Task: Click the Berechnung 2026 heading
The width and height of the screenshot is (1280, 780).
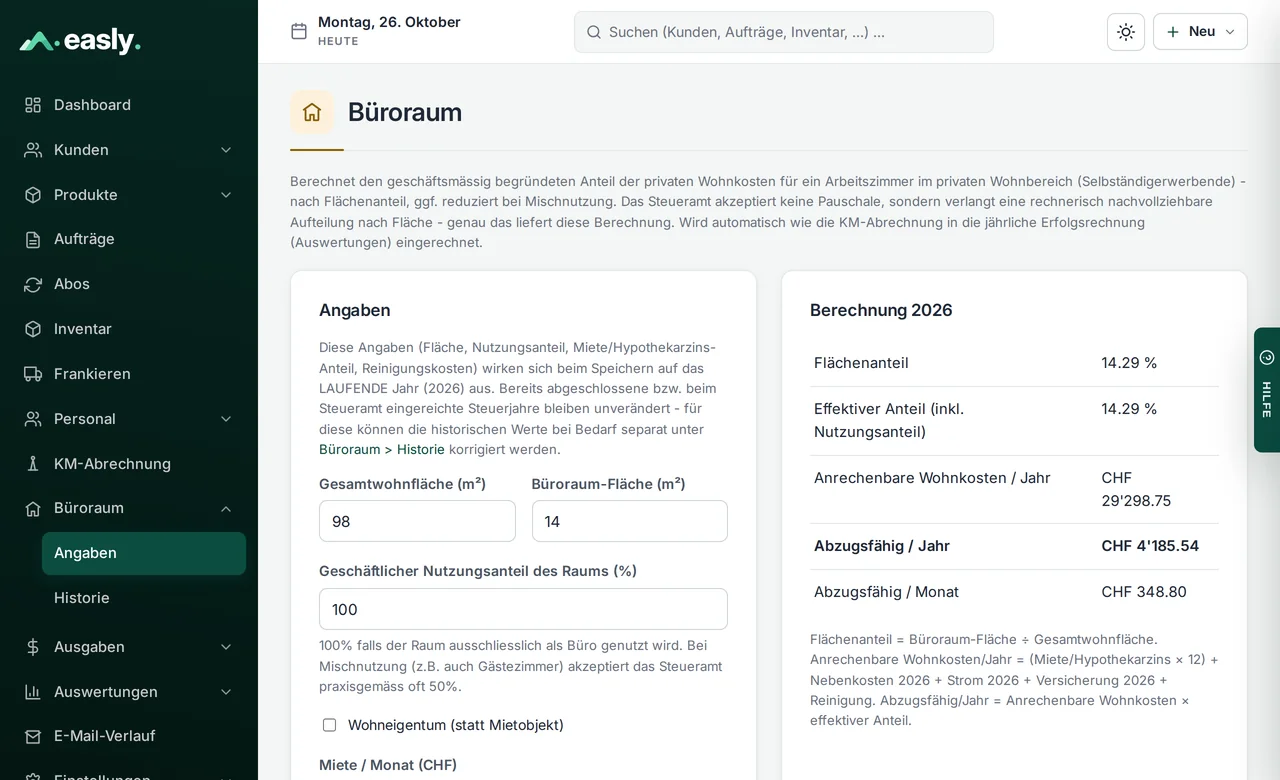Action: point(881,310)
